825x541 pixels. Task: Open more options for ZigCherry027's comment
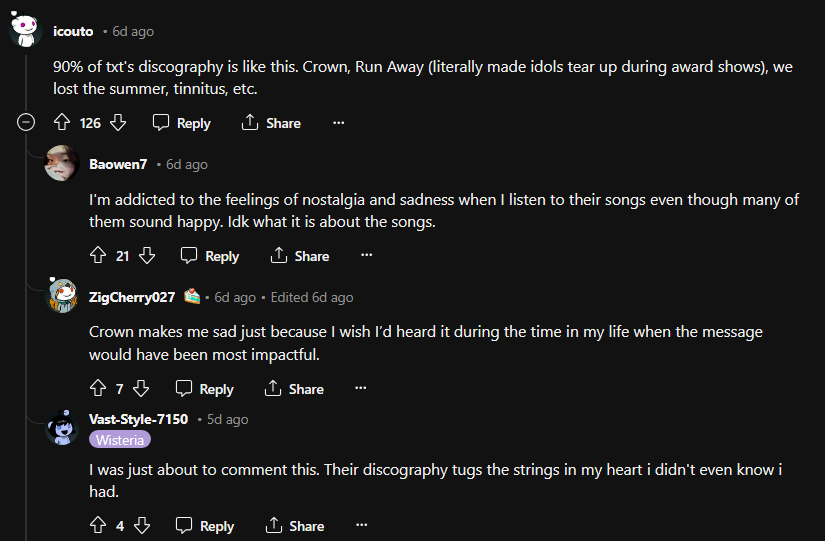pyautogui.click(x=360, y=389)
